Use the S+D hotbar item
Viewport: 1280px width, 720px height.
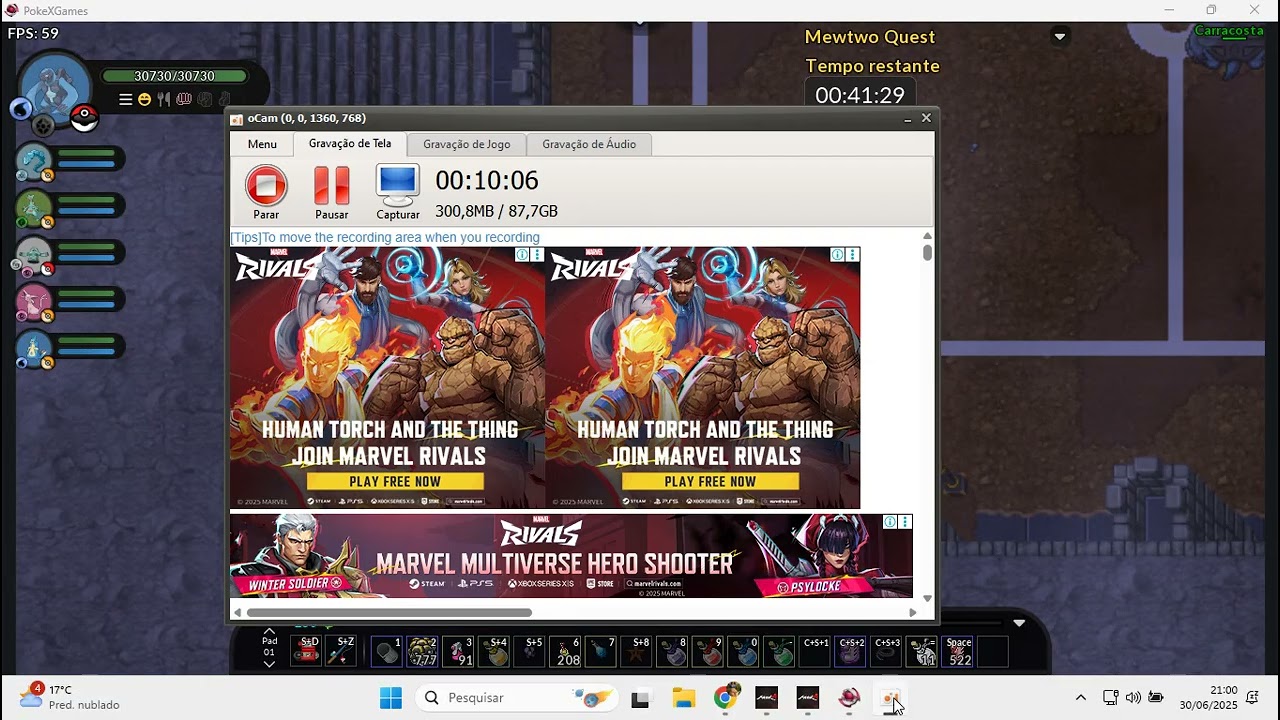307,651
